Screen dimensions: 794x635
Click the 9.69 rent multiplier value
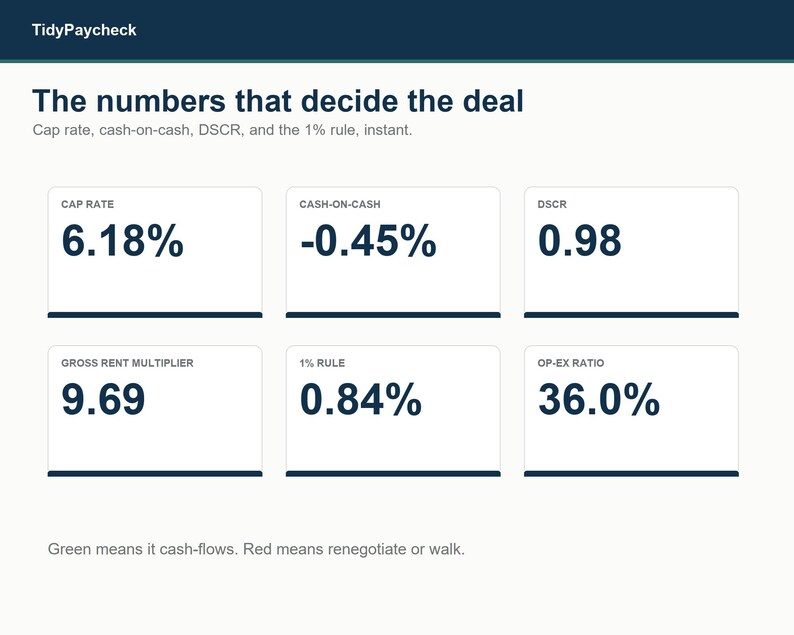click(103, 400)
